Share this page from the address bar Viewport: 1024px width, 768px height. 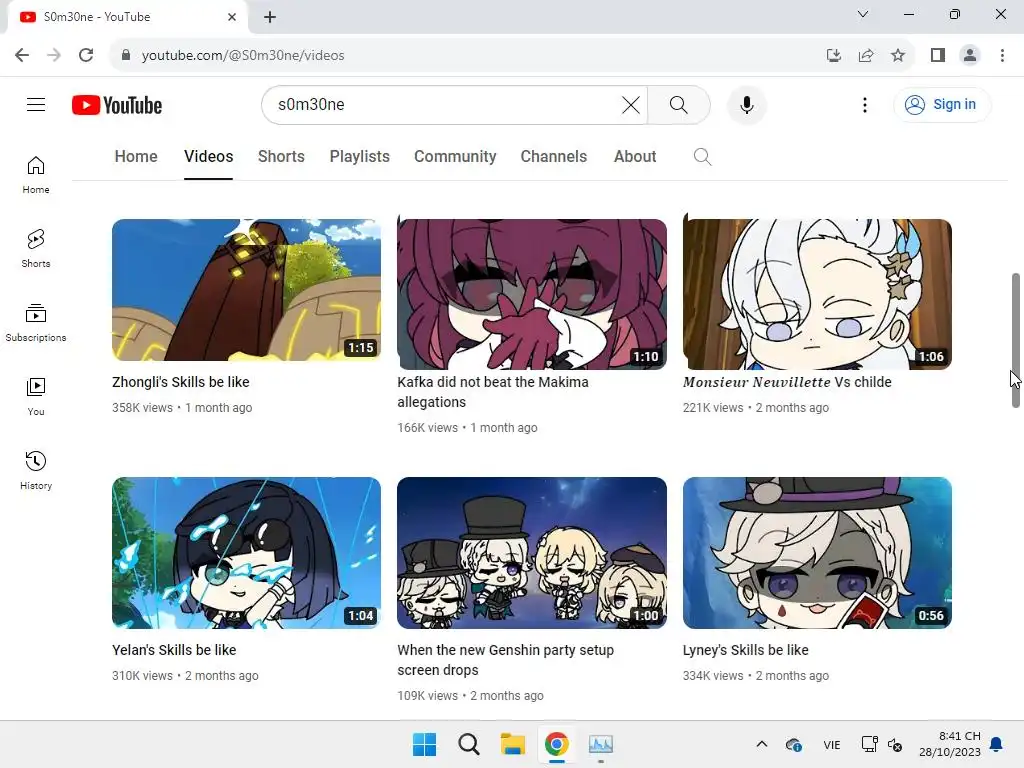click(866, 55)
